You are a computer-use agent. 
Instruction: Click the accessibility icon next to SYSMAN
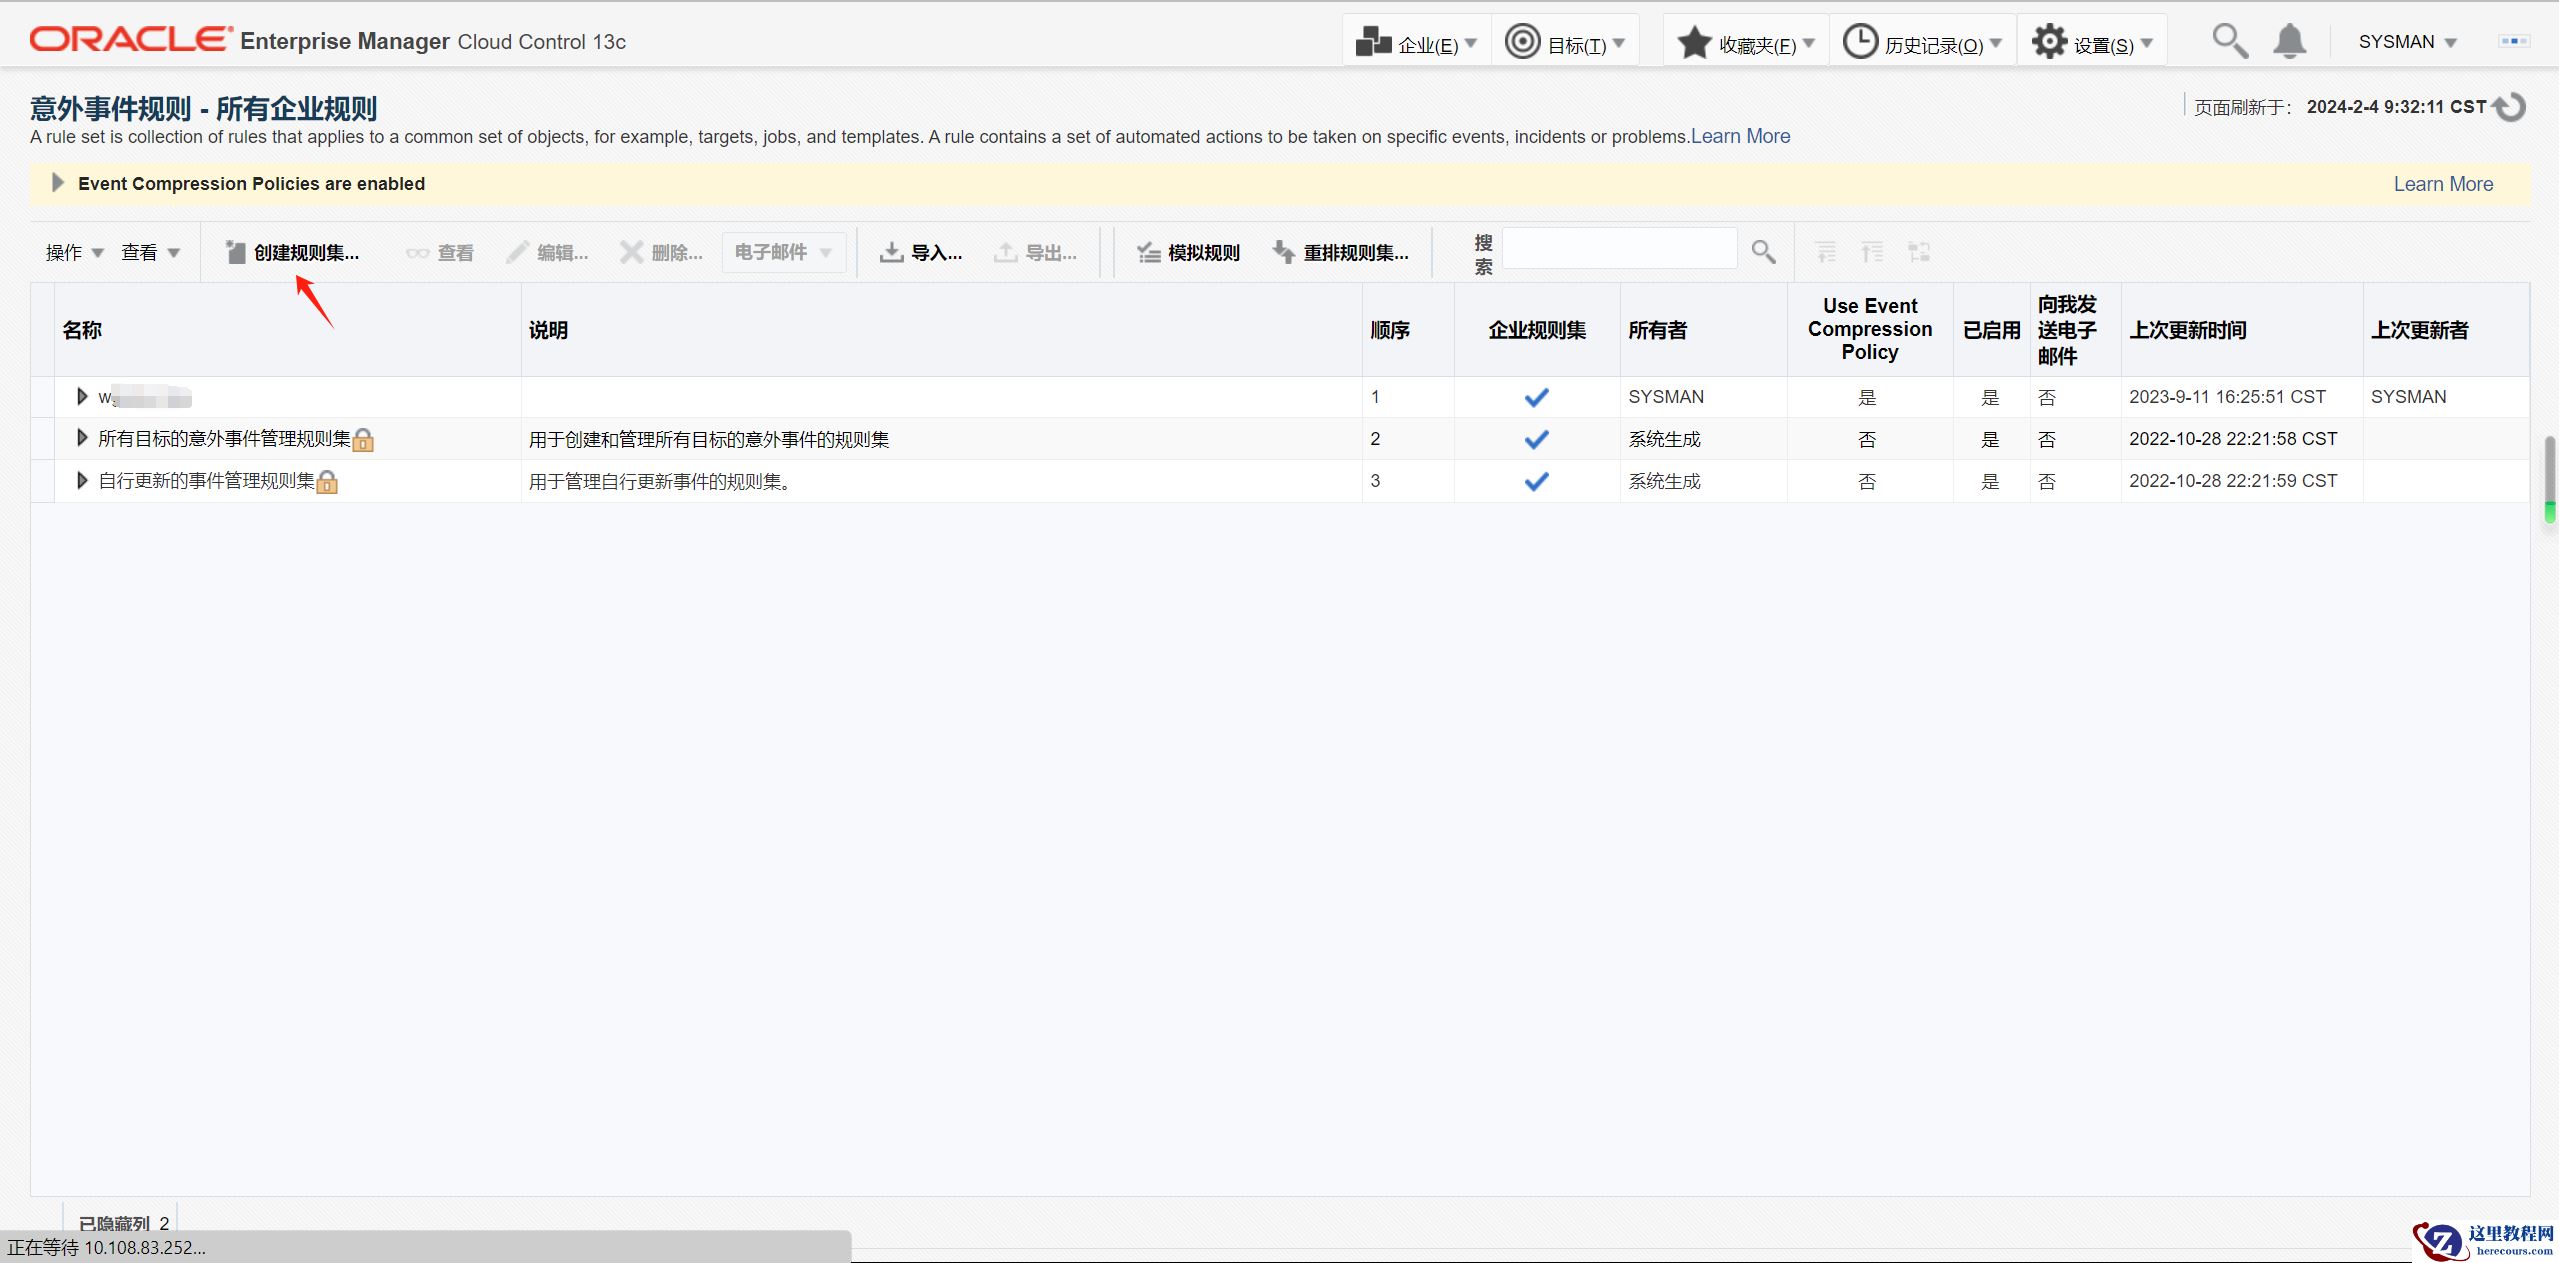2514,41
